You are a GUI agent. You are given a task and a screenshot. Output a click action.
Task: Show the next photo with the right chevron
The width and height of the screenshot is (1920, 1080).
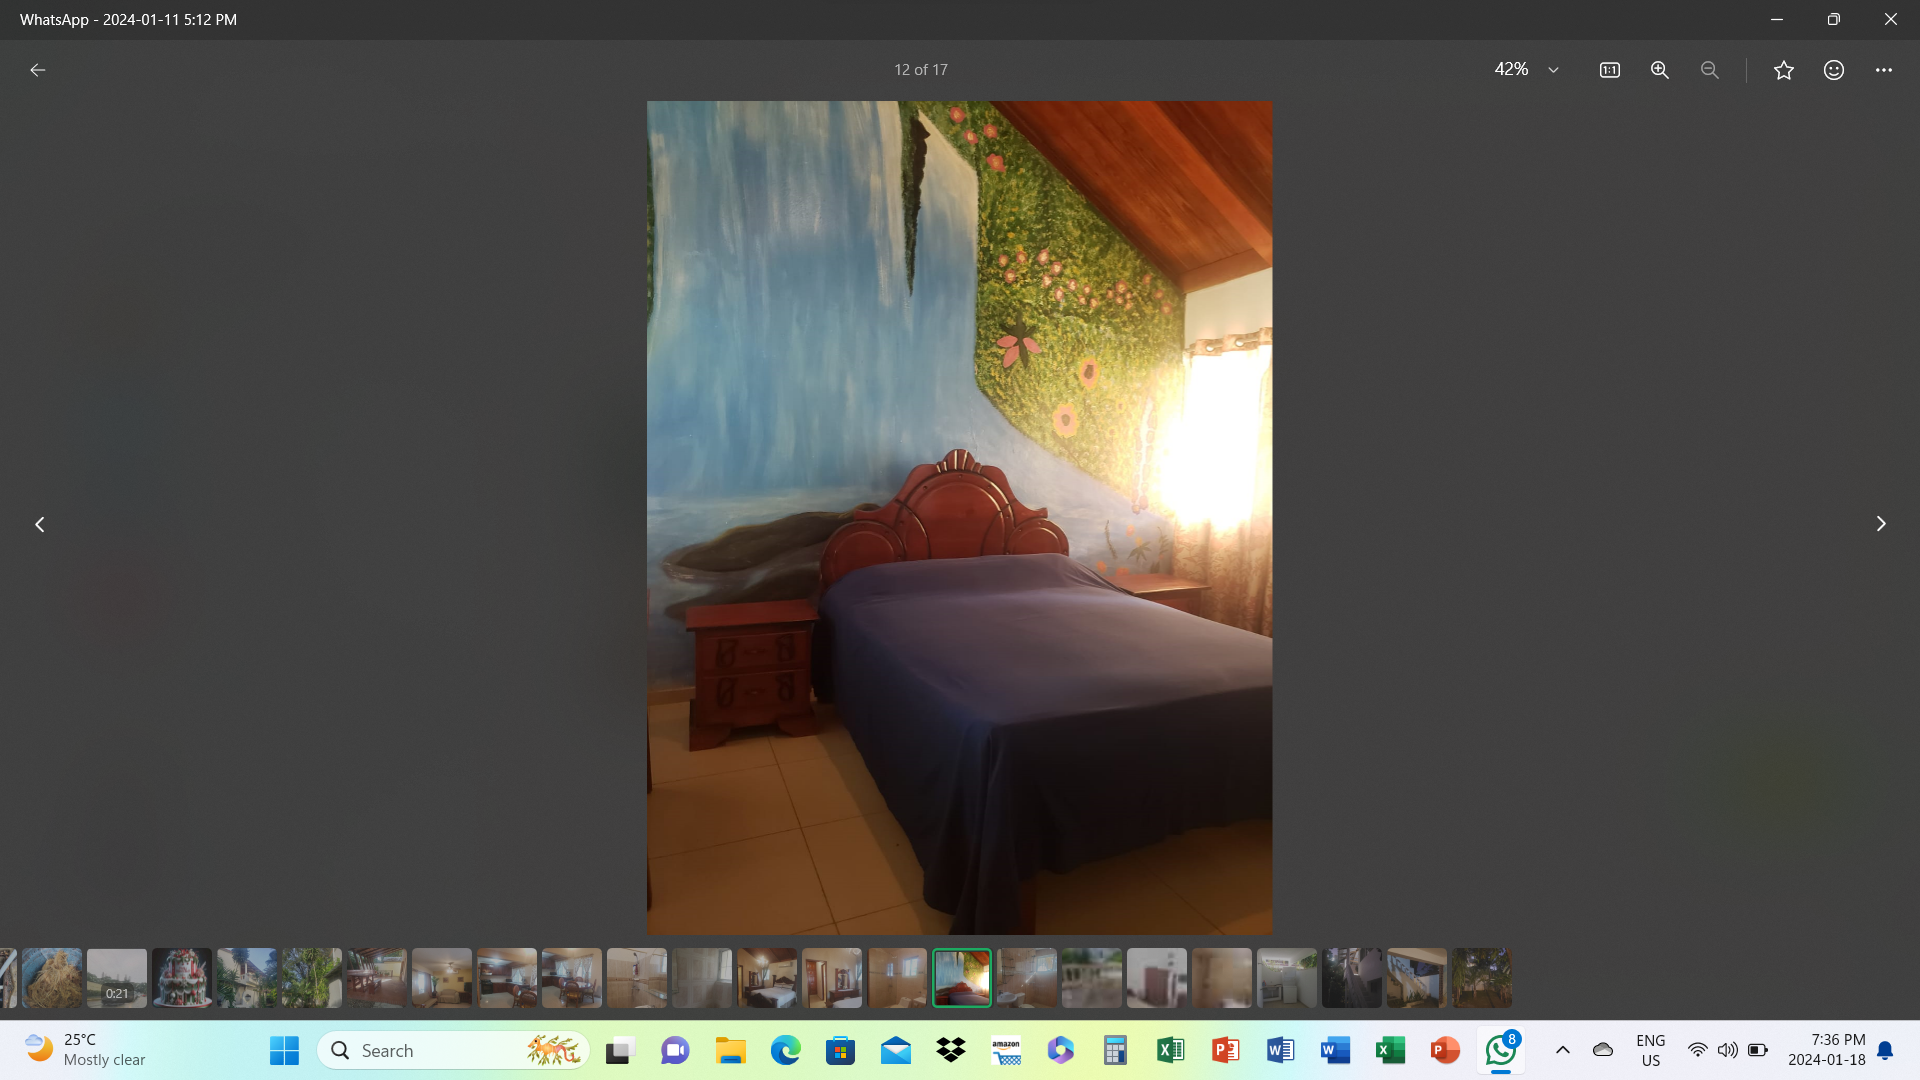coord(1881,524)
